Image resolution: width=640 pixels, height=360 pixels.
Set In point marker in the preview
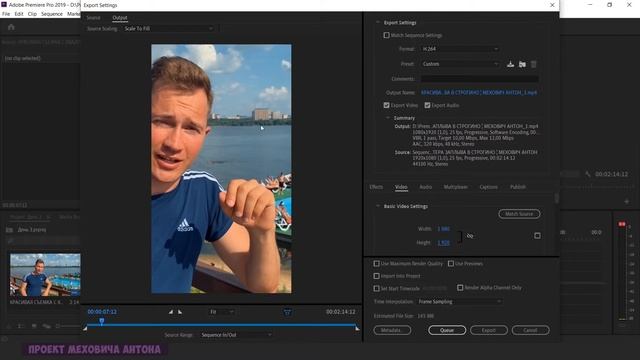(171, 312)
